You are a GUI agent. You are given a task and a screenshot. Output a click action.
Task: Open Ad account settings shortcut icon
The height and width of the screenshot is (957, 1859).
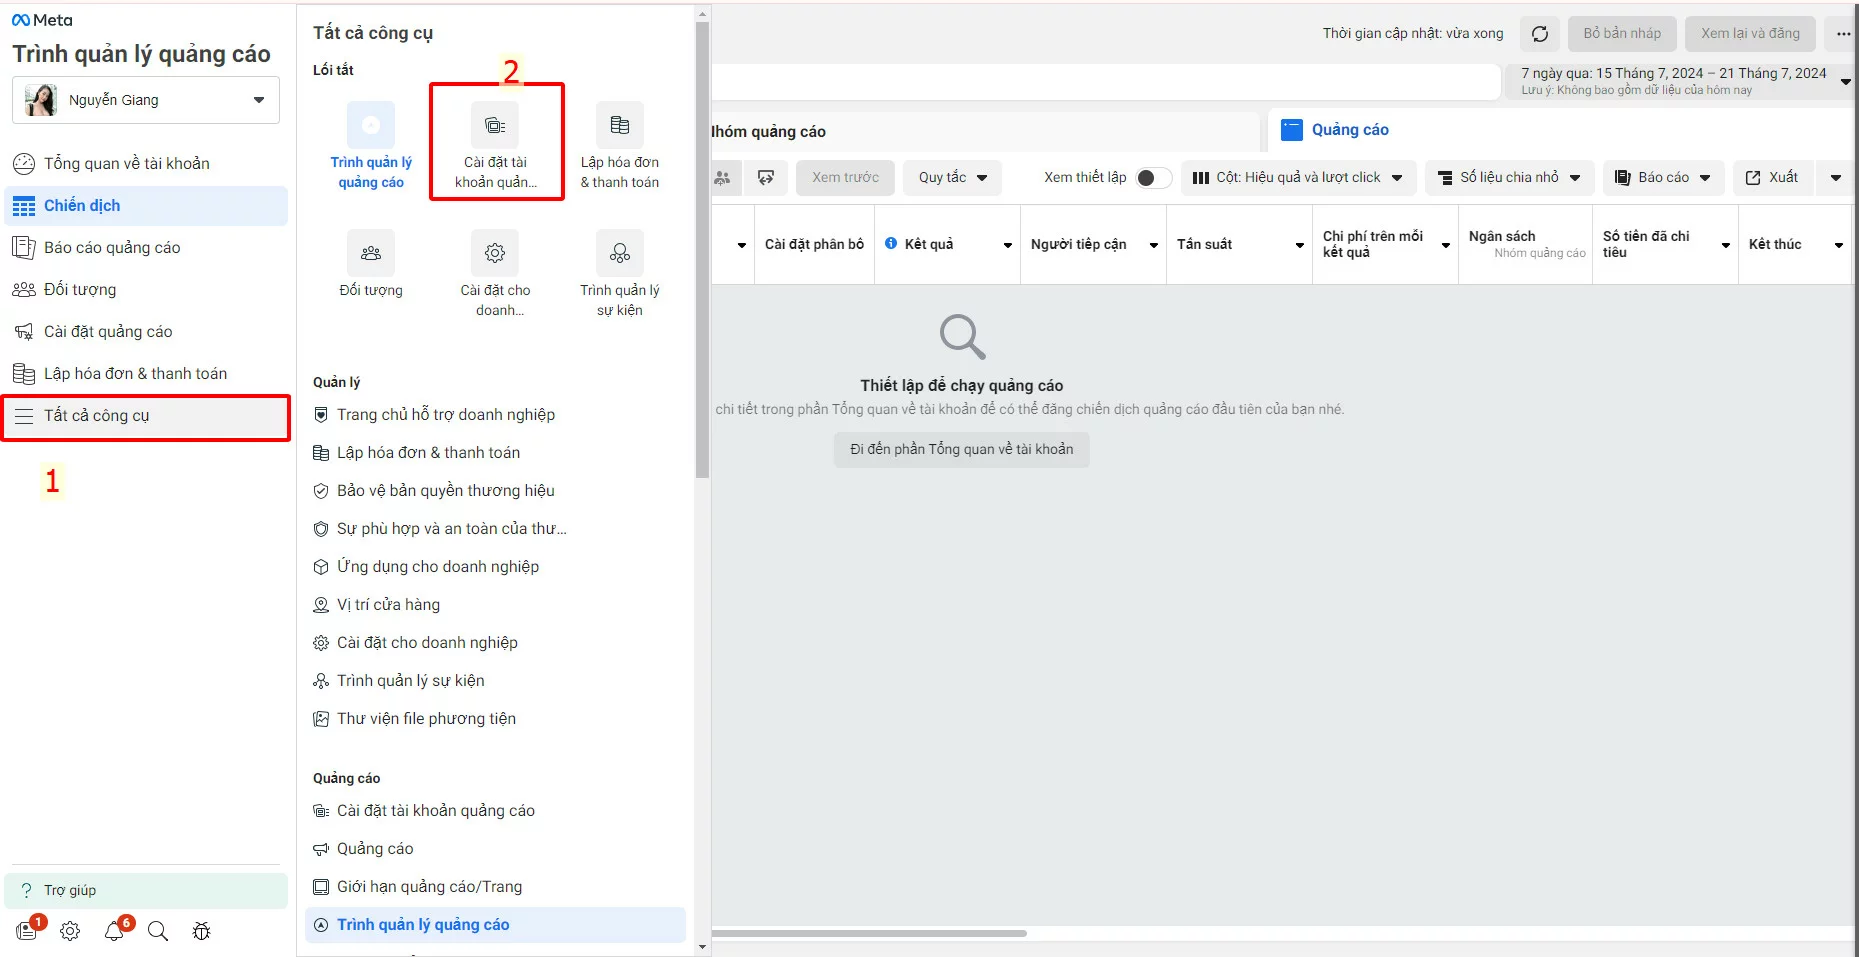495,126
